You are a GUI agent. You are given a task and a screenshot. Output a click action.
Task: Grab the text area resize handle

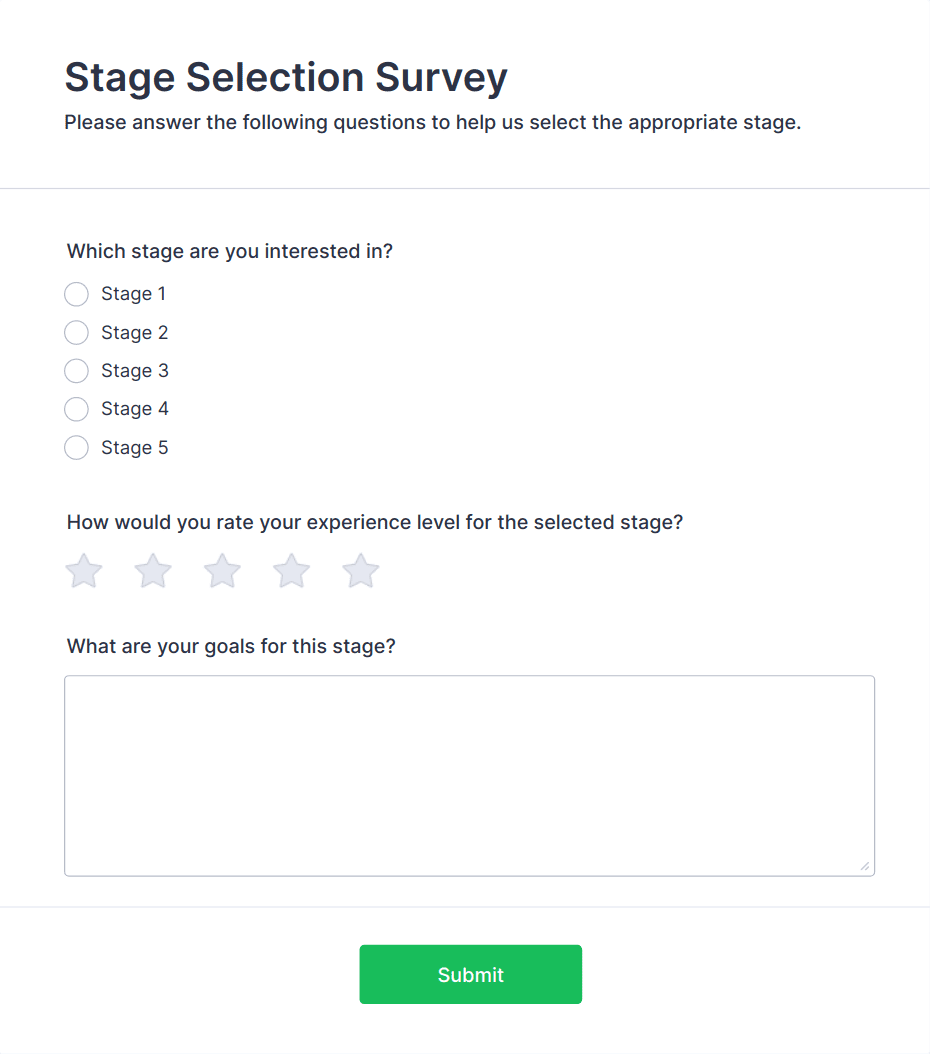coord(865,867)
